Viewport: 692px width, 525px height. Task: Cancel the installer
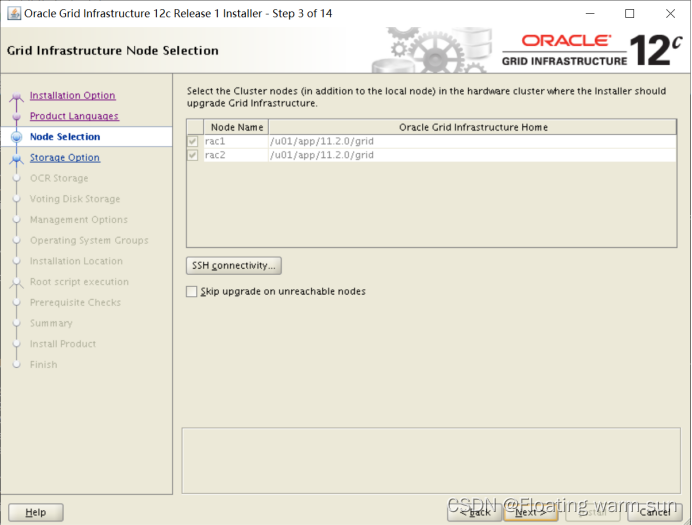click(x=655, y=512)
